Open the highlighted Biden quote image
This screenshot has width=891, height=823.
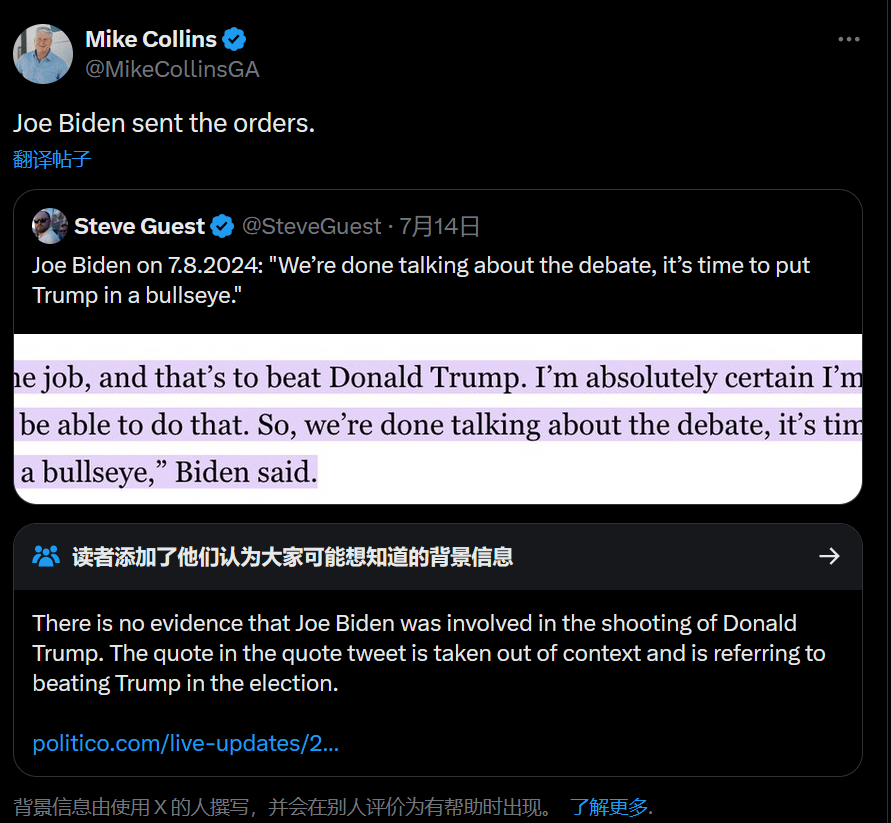pyautogui.click(x=438, y=420)
